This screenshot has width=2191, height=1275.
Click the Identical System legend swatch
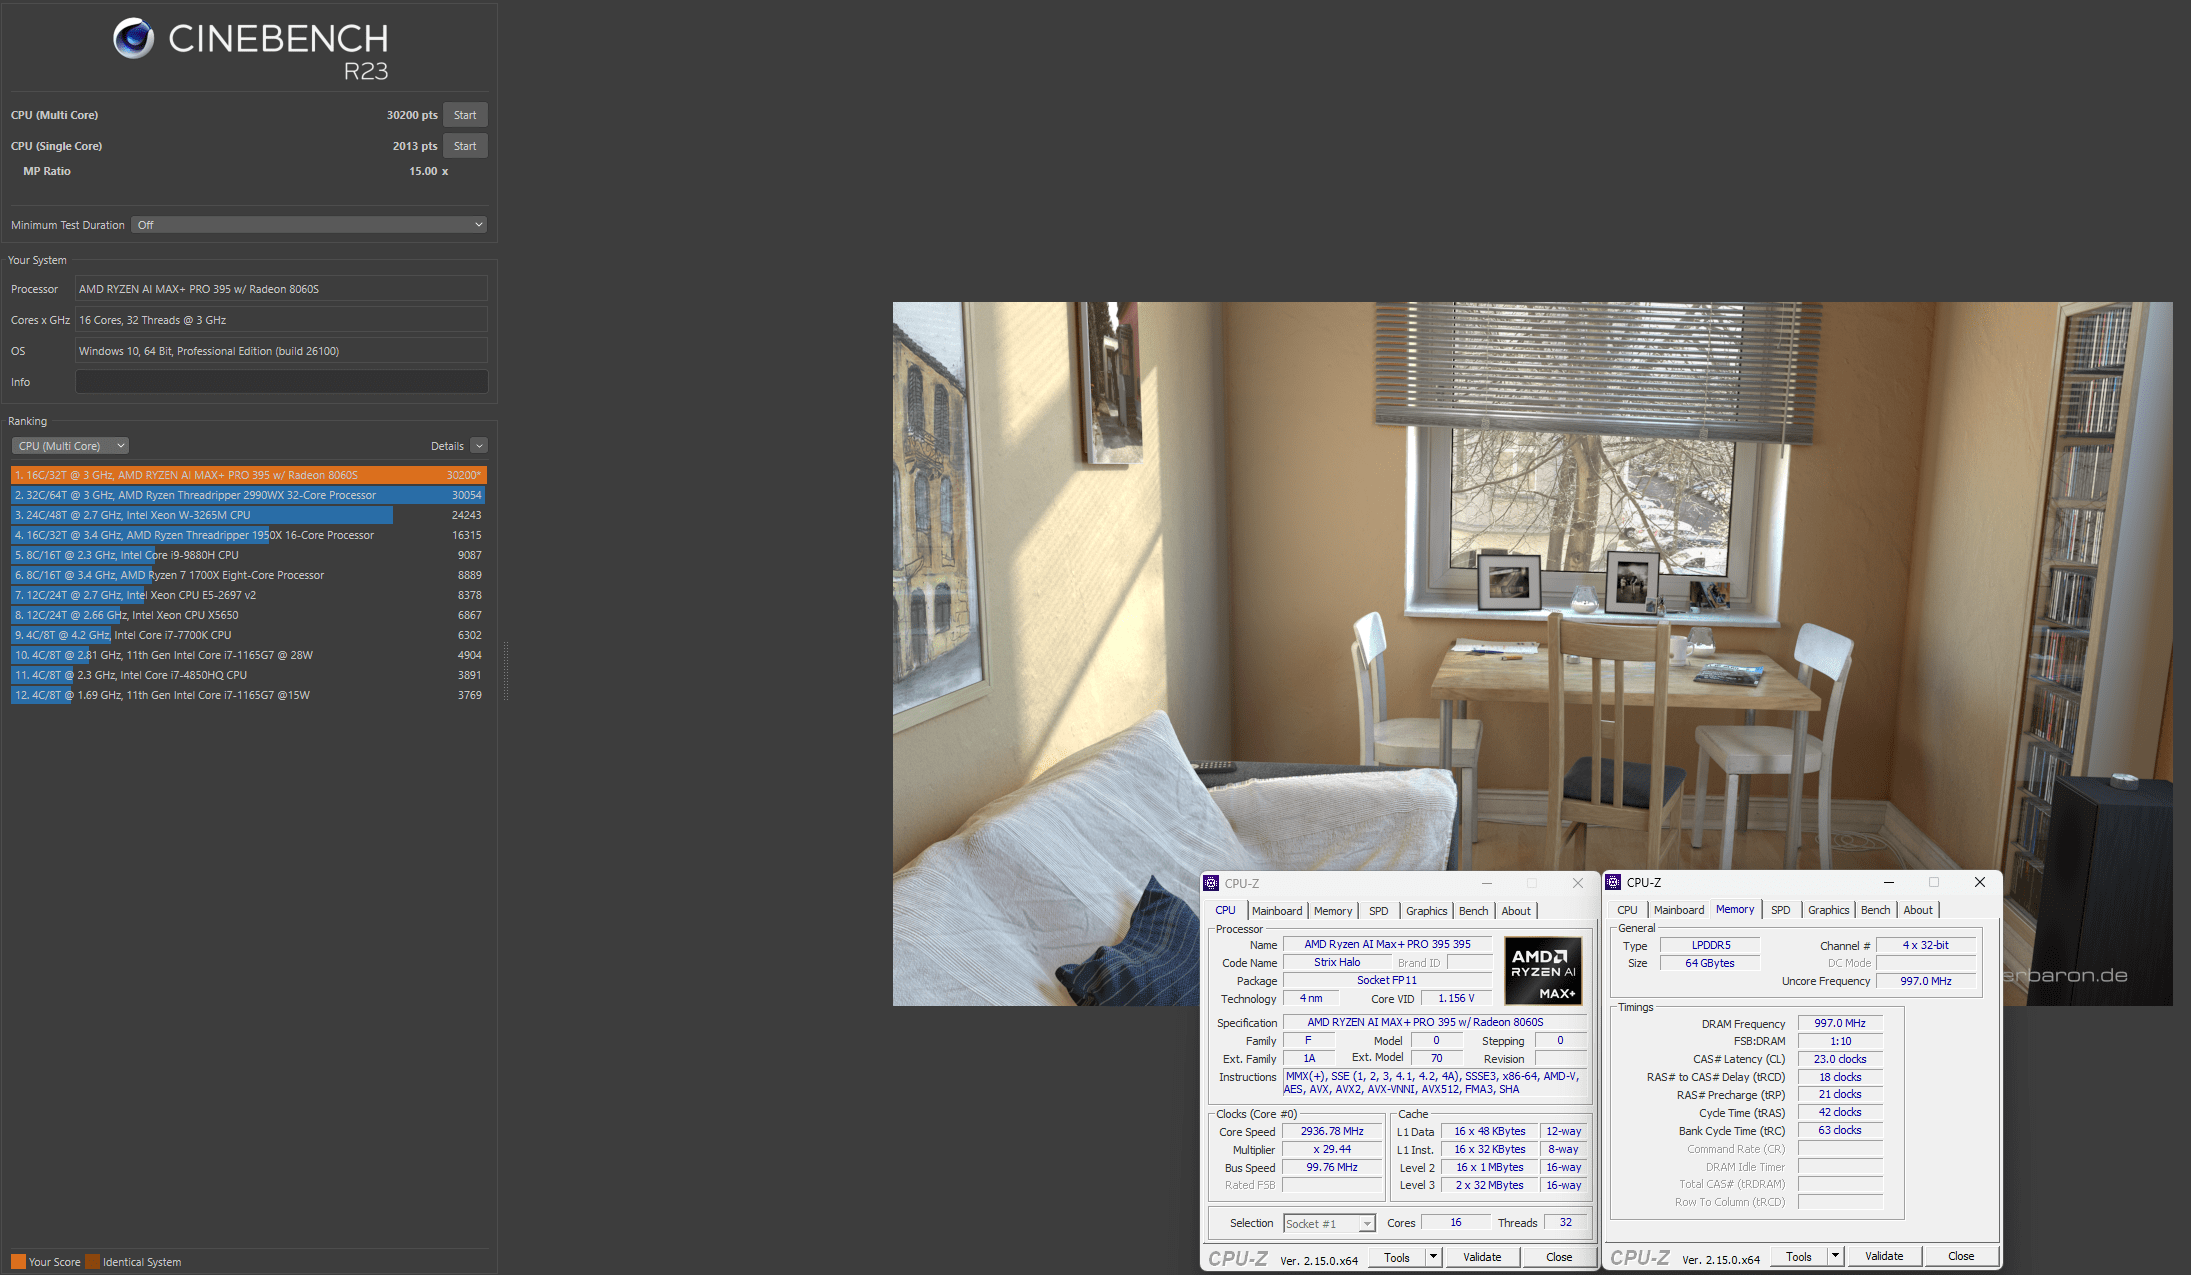click(92, 1262)
